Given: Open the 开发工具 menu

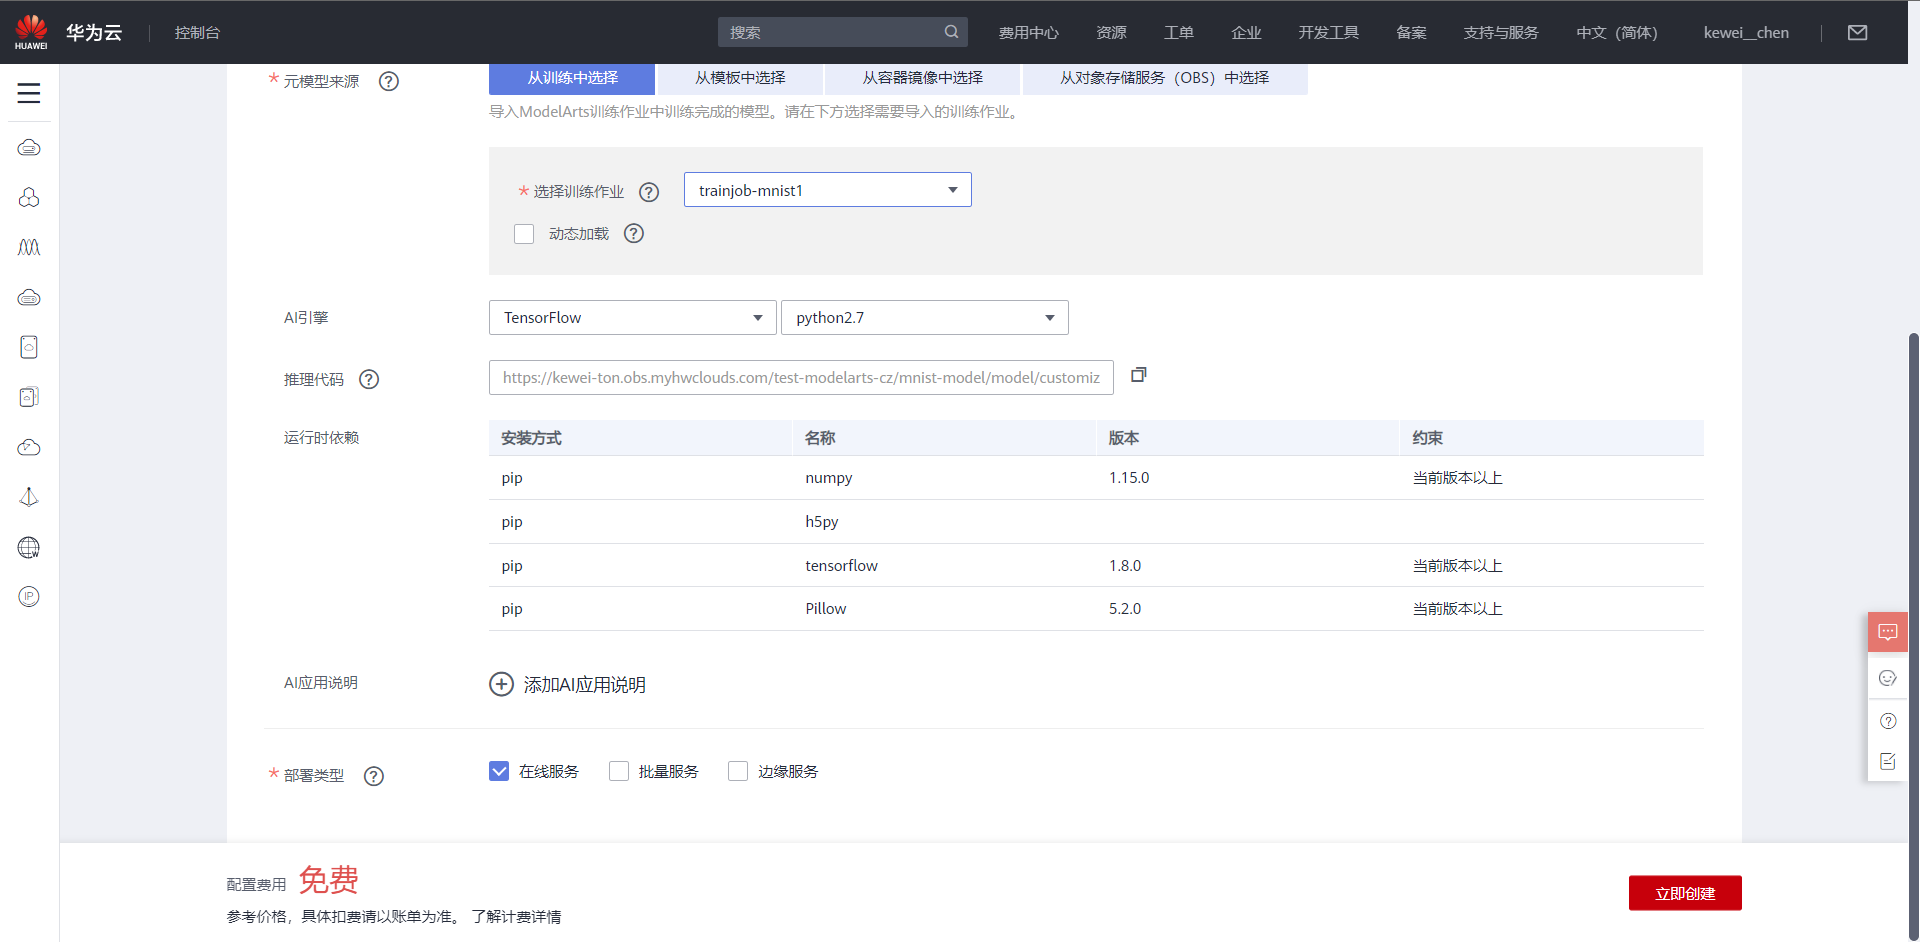Looking at the screenshot, I should (x=1328, y=32).
